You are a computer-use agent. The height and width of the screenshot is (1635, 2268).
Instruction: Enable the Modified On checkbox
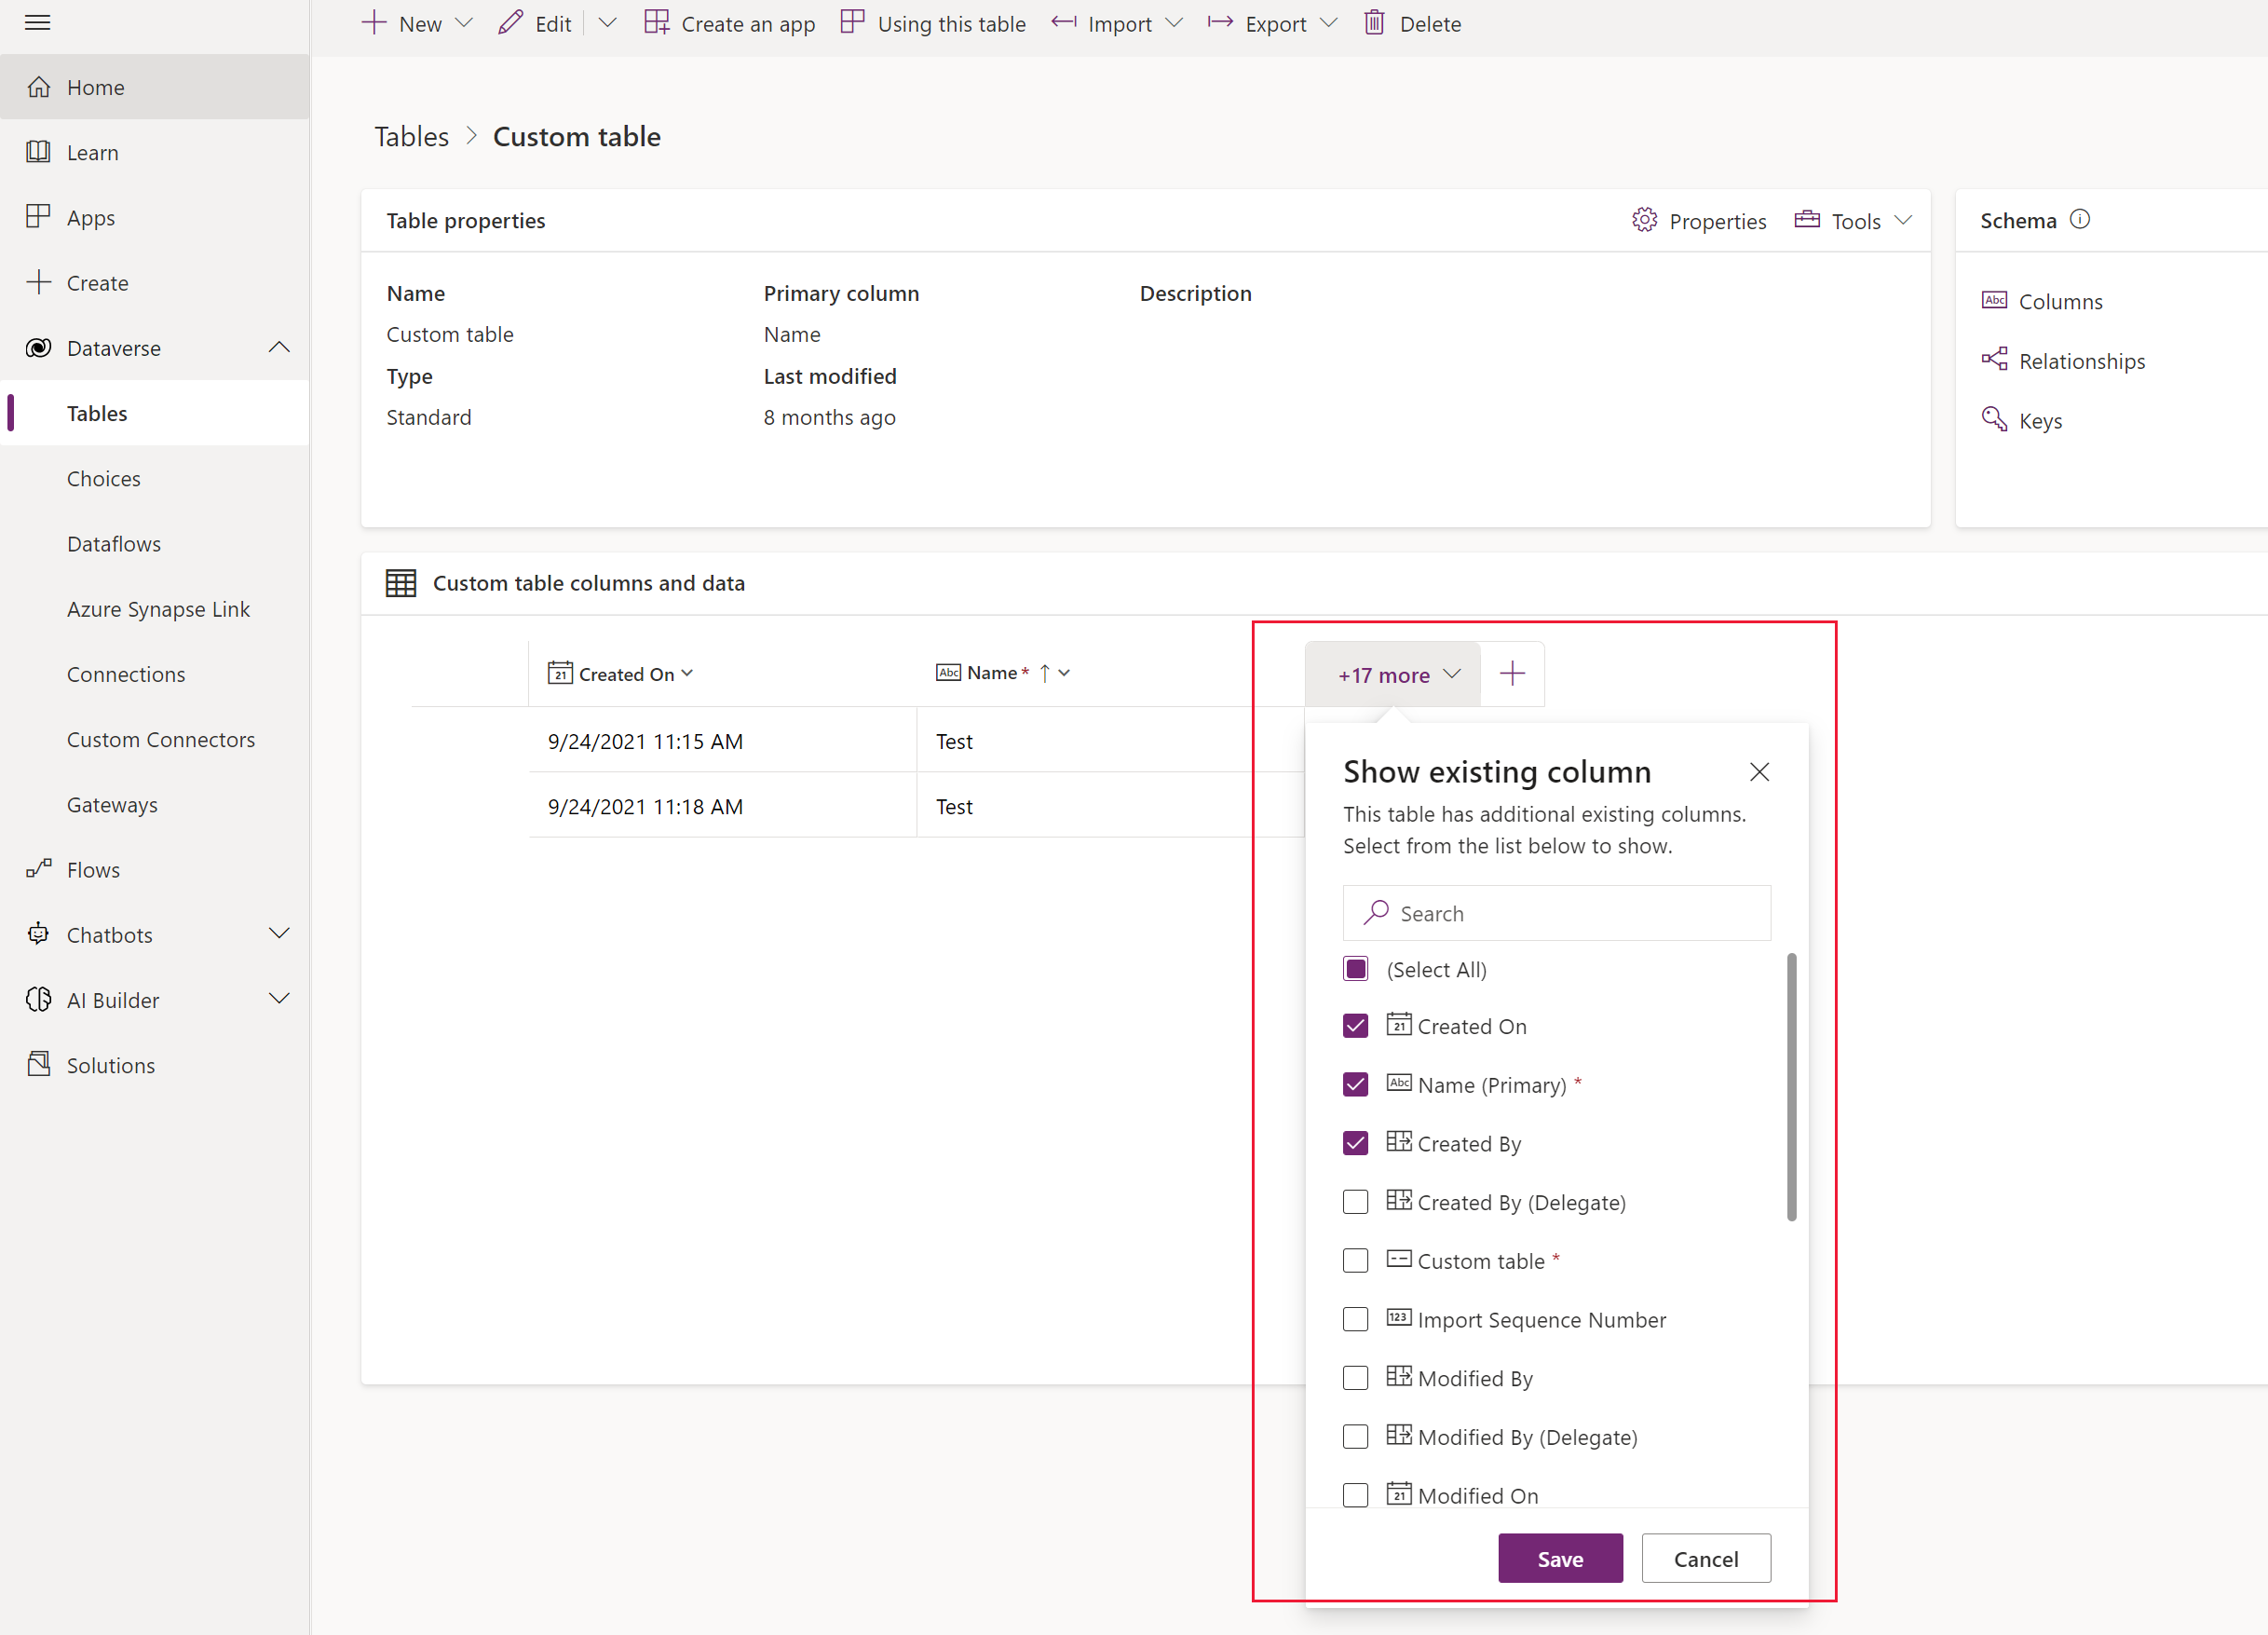click(1356, 1494)
